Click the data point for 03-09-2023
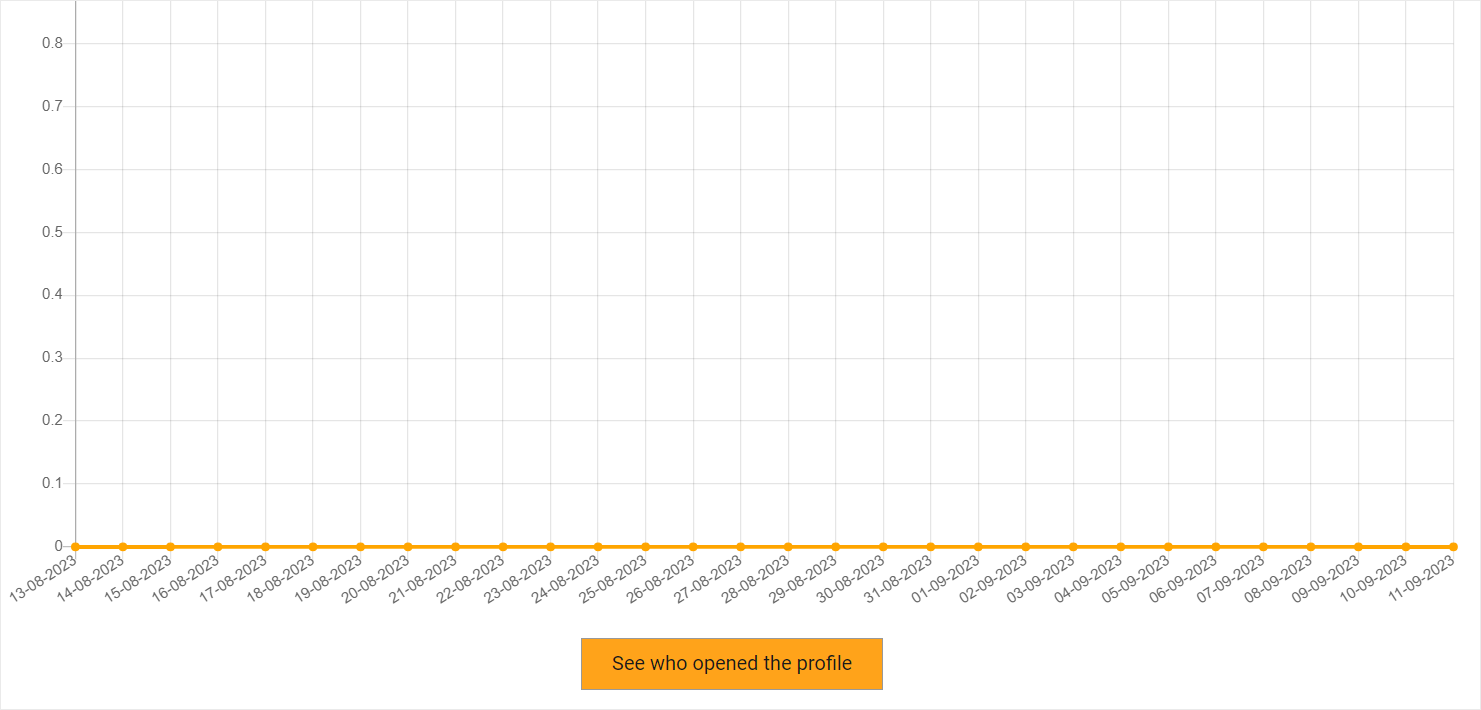Screen dimensions: 1481x710 point(1073,546)
